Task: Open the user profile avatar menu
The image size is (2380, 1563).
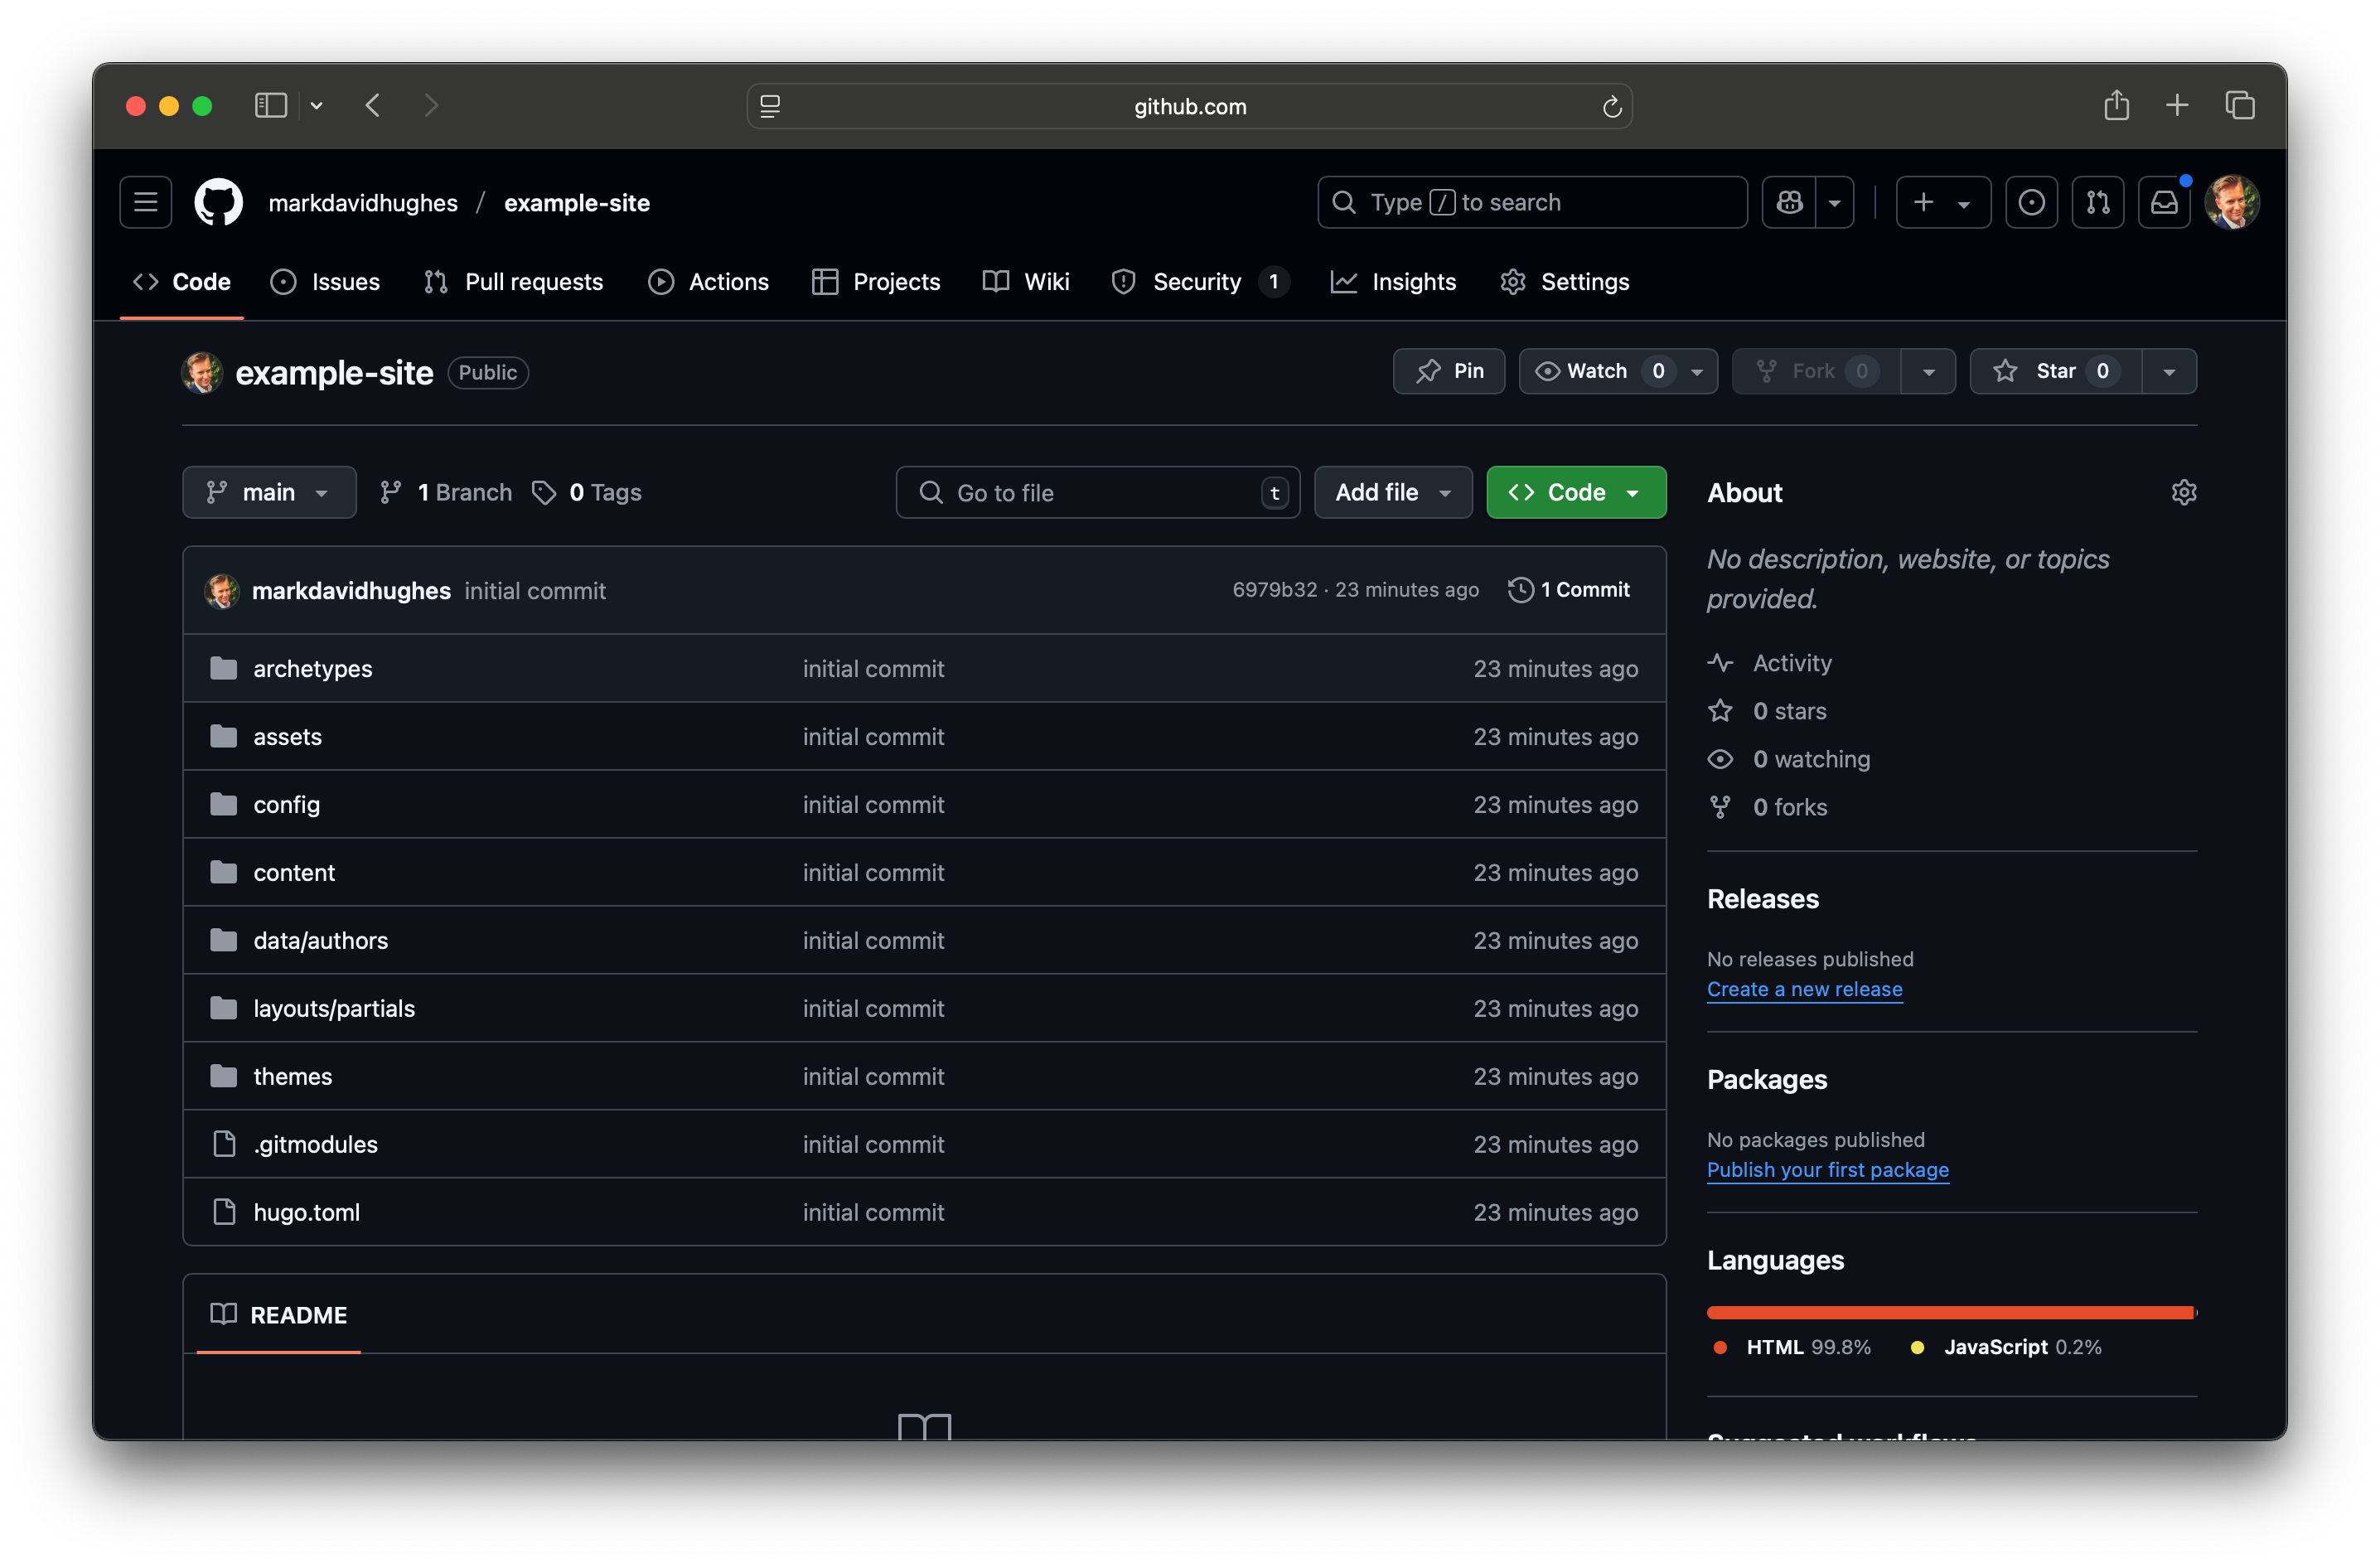Action: [2232, 202]
